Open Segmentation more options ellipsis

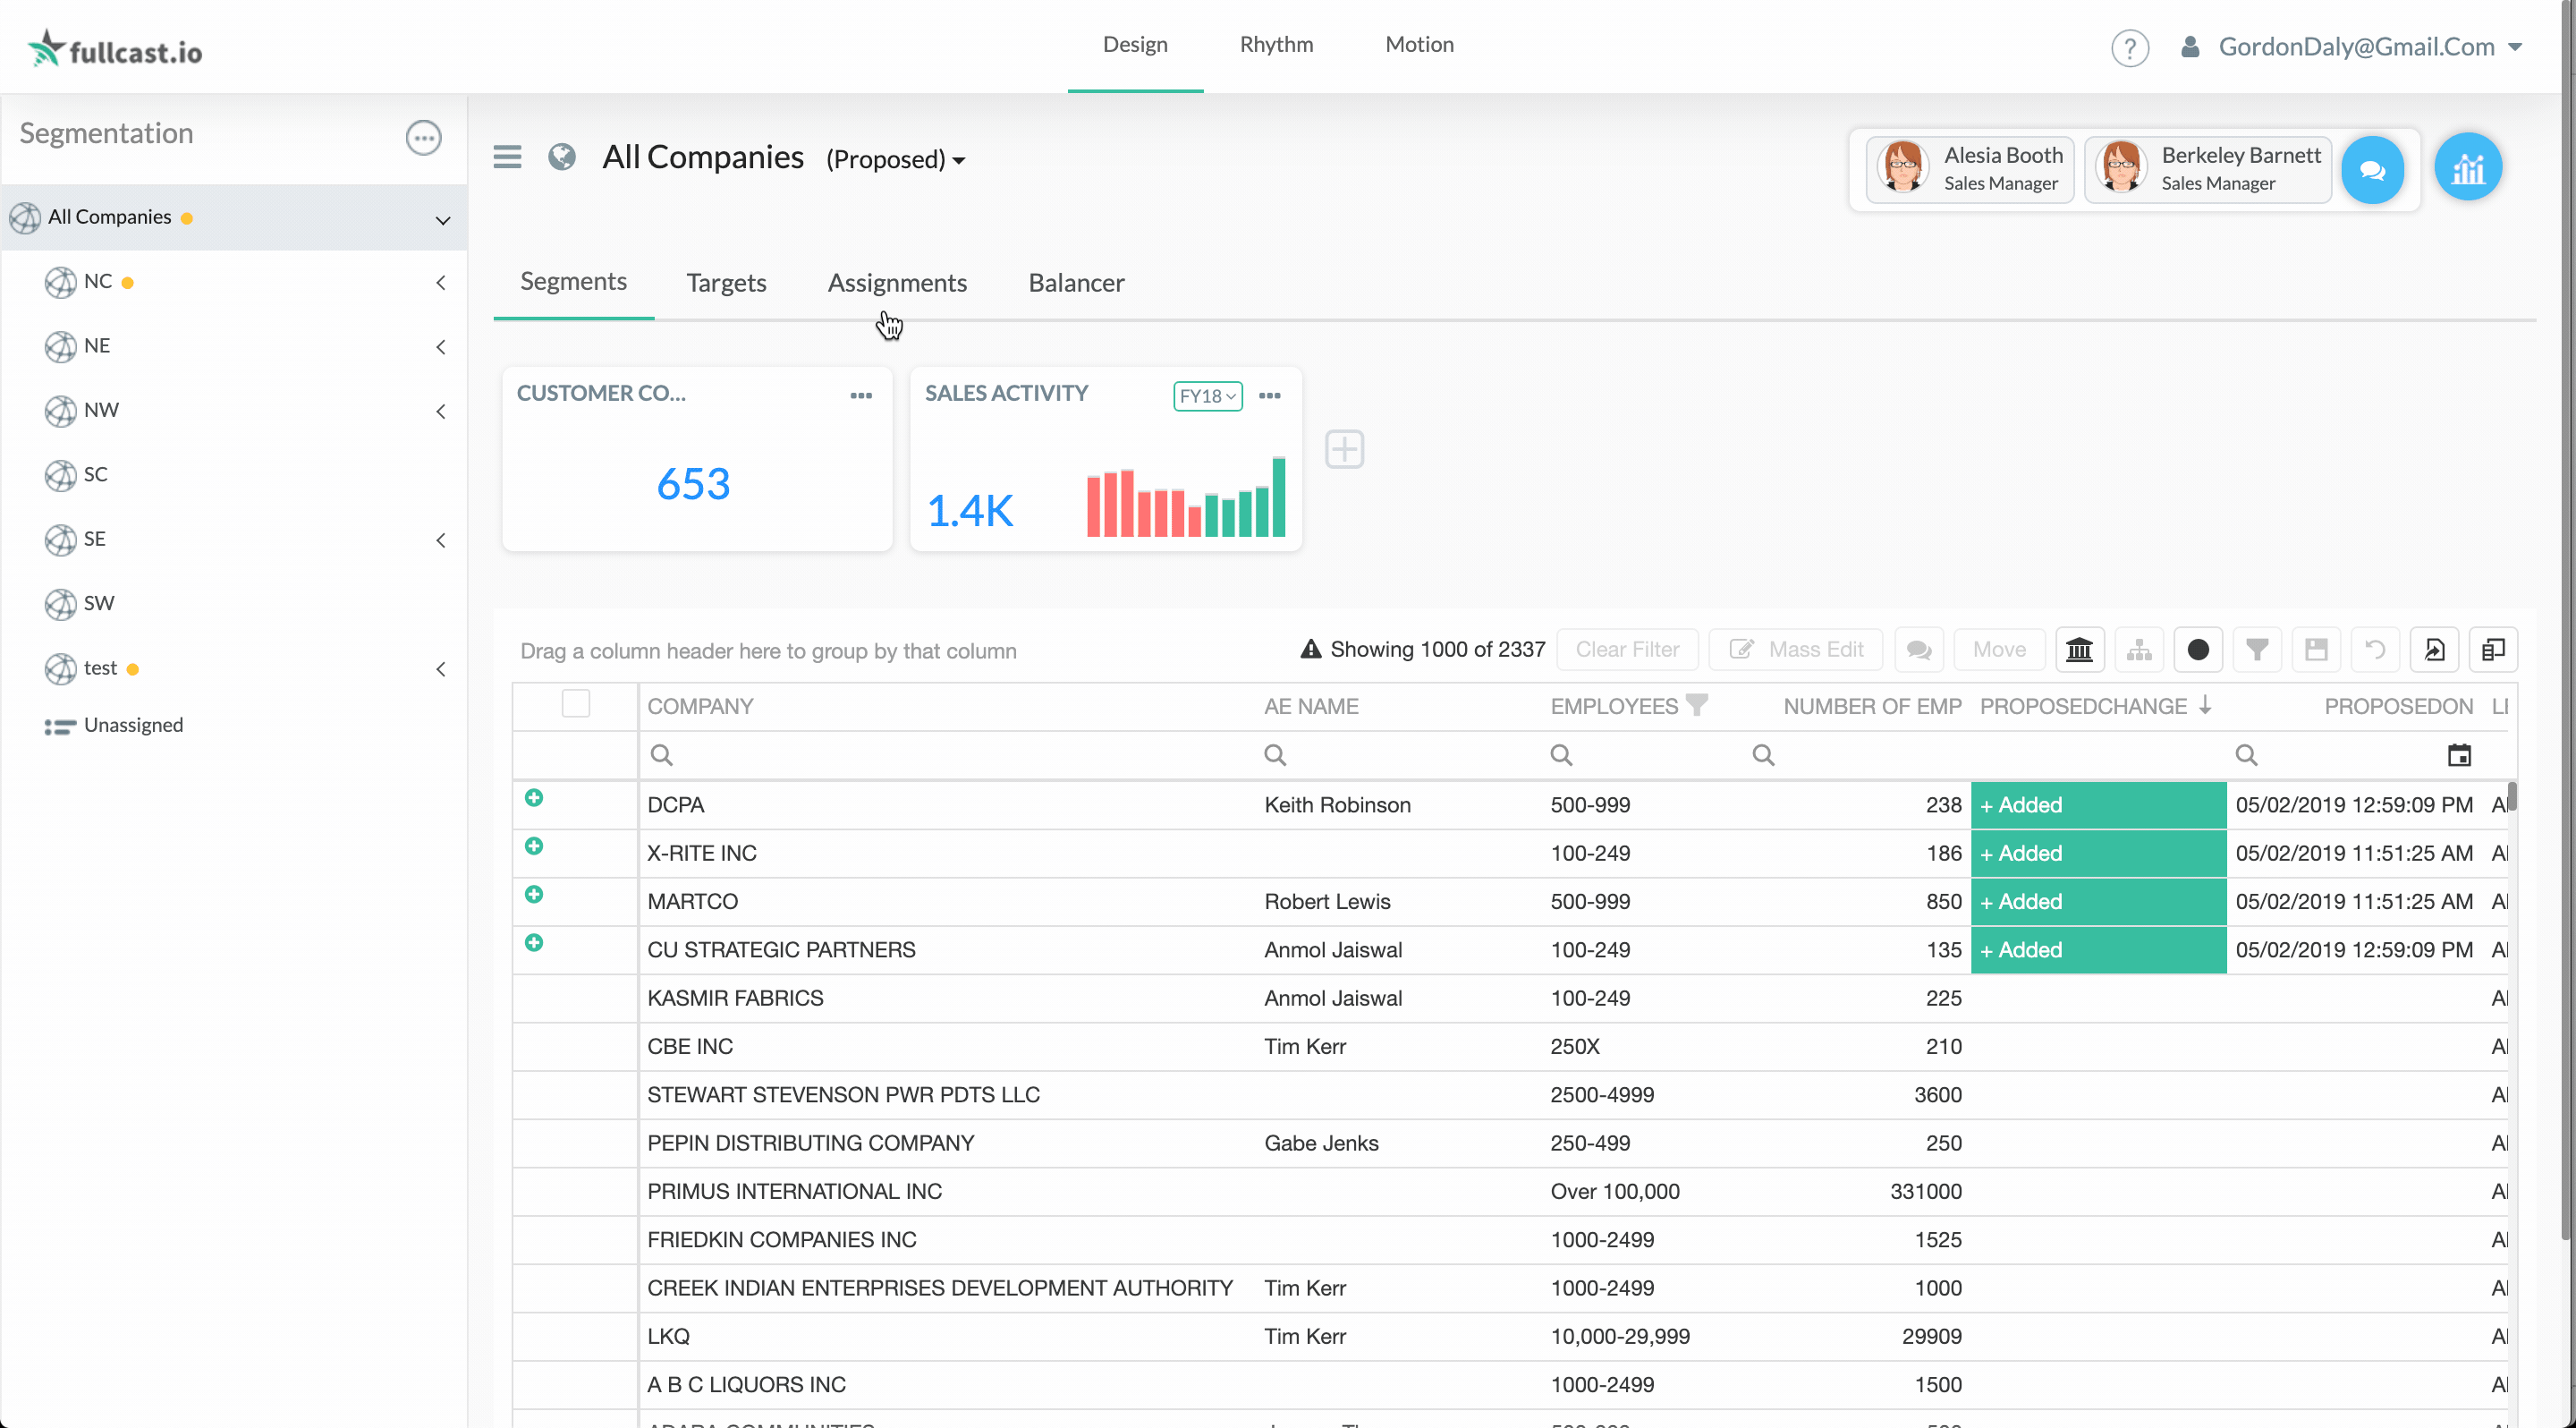point(423,137)
